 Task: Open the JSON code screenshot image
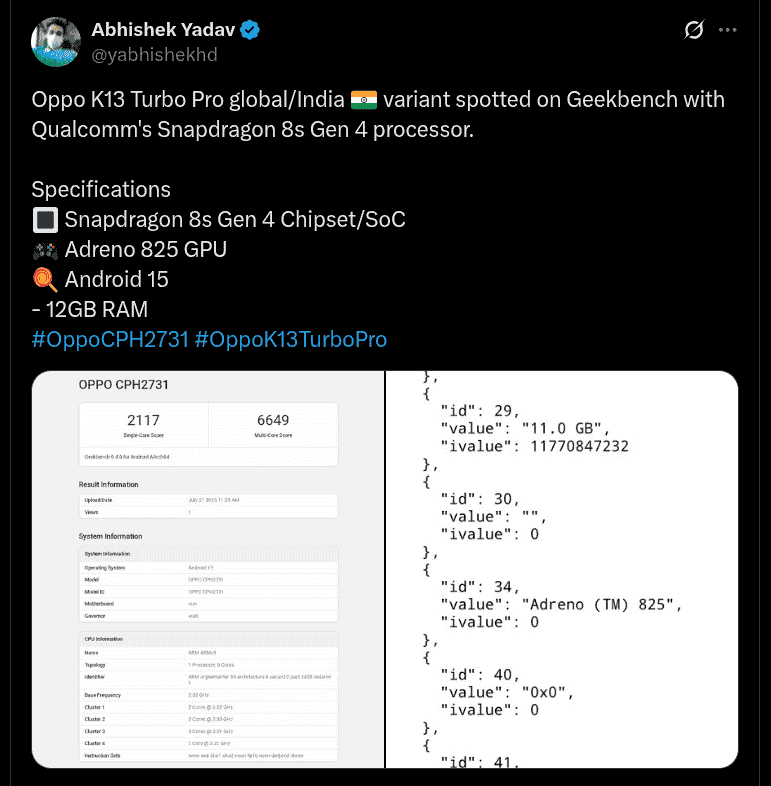562,569
